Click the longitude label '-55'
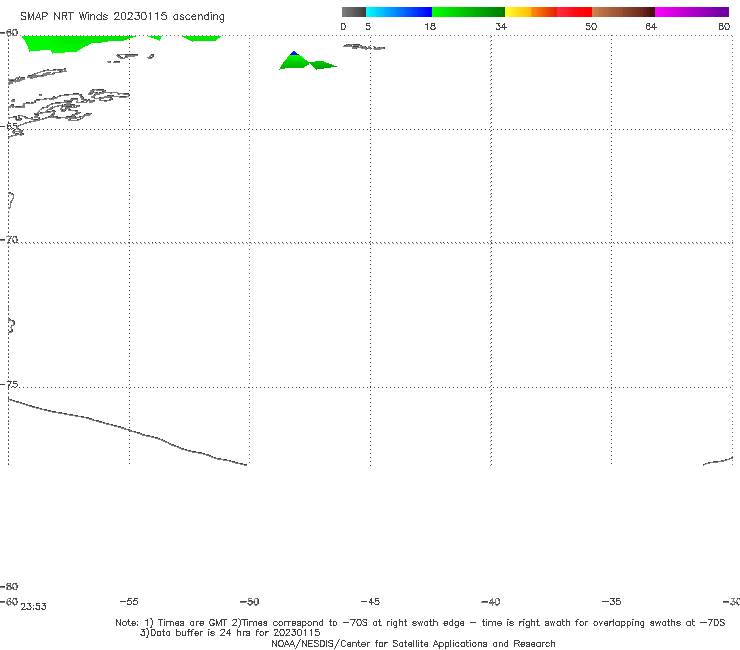 (129, 601)
